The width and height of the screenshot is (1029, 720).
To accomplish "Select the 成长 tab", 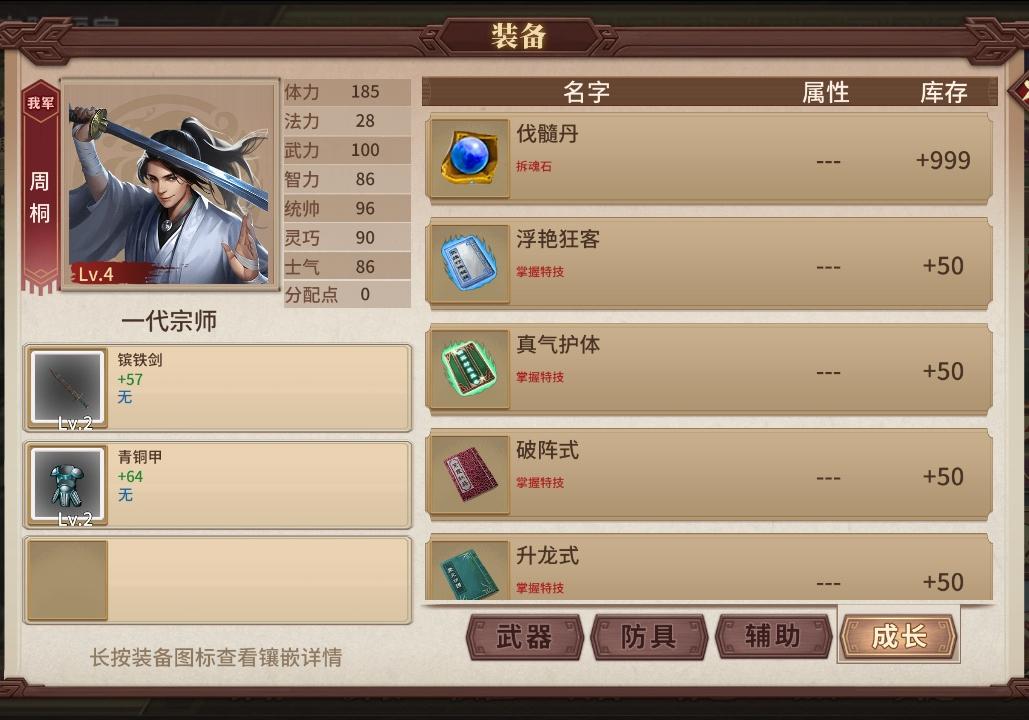I will coord(898,637).
